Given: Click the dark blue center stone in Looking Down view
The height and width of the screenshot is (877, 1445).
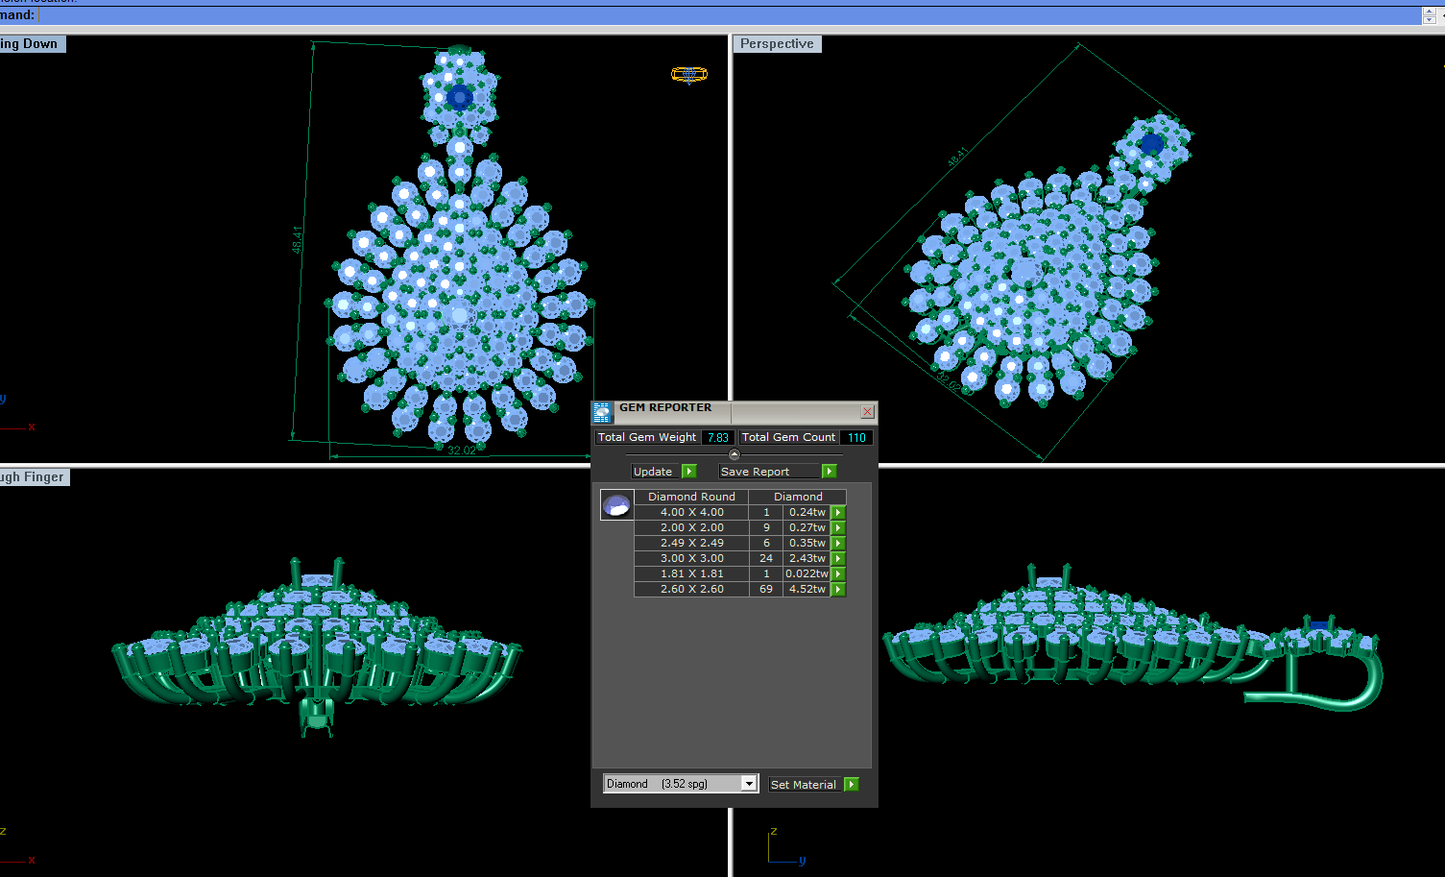Looking at the screenshot, I should pos(459,97).
